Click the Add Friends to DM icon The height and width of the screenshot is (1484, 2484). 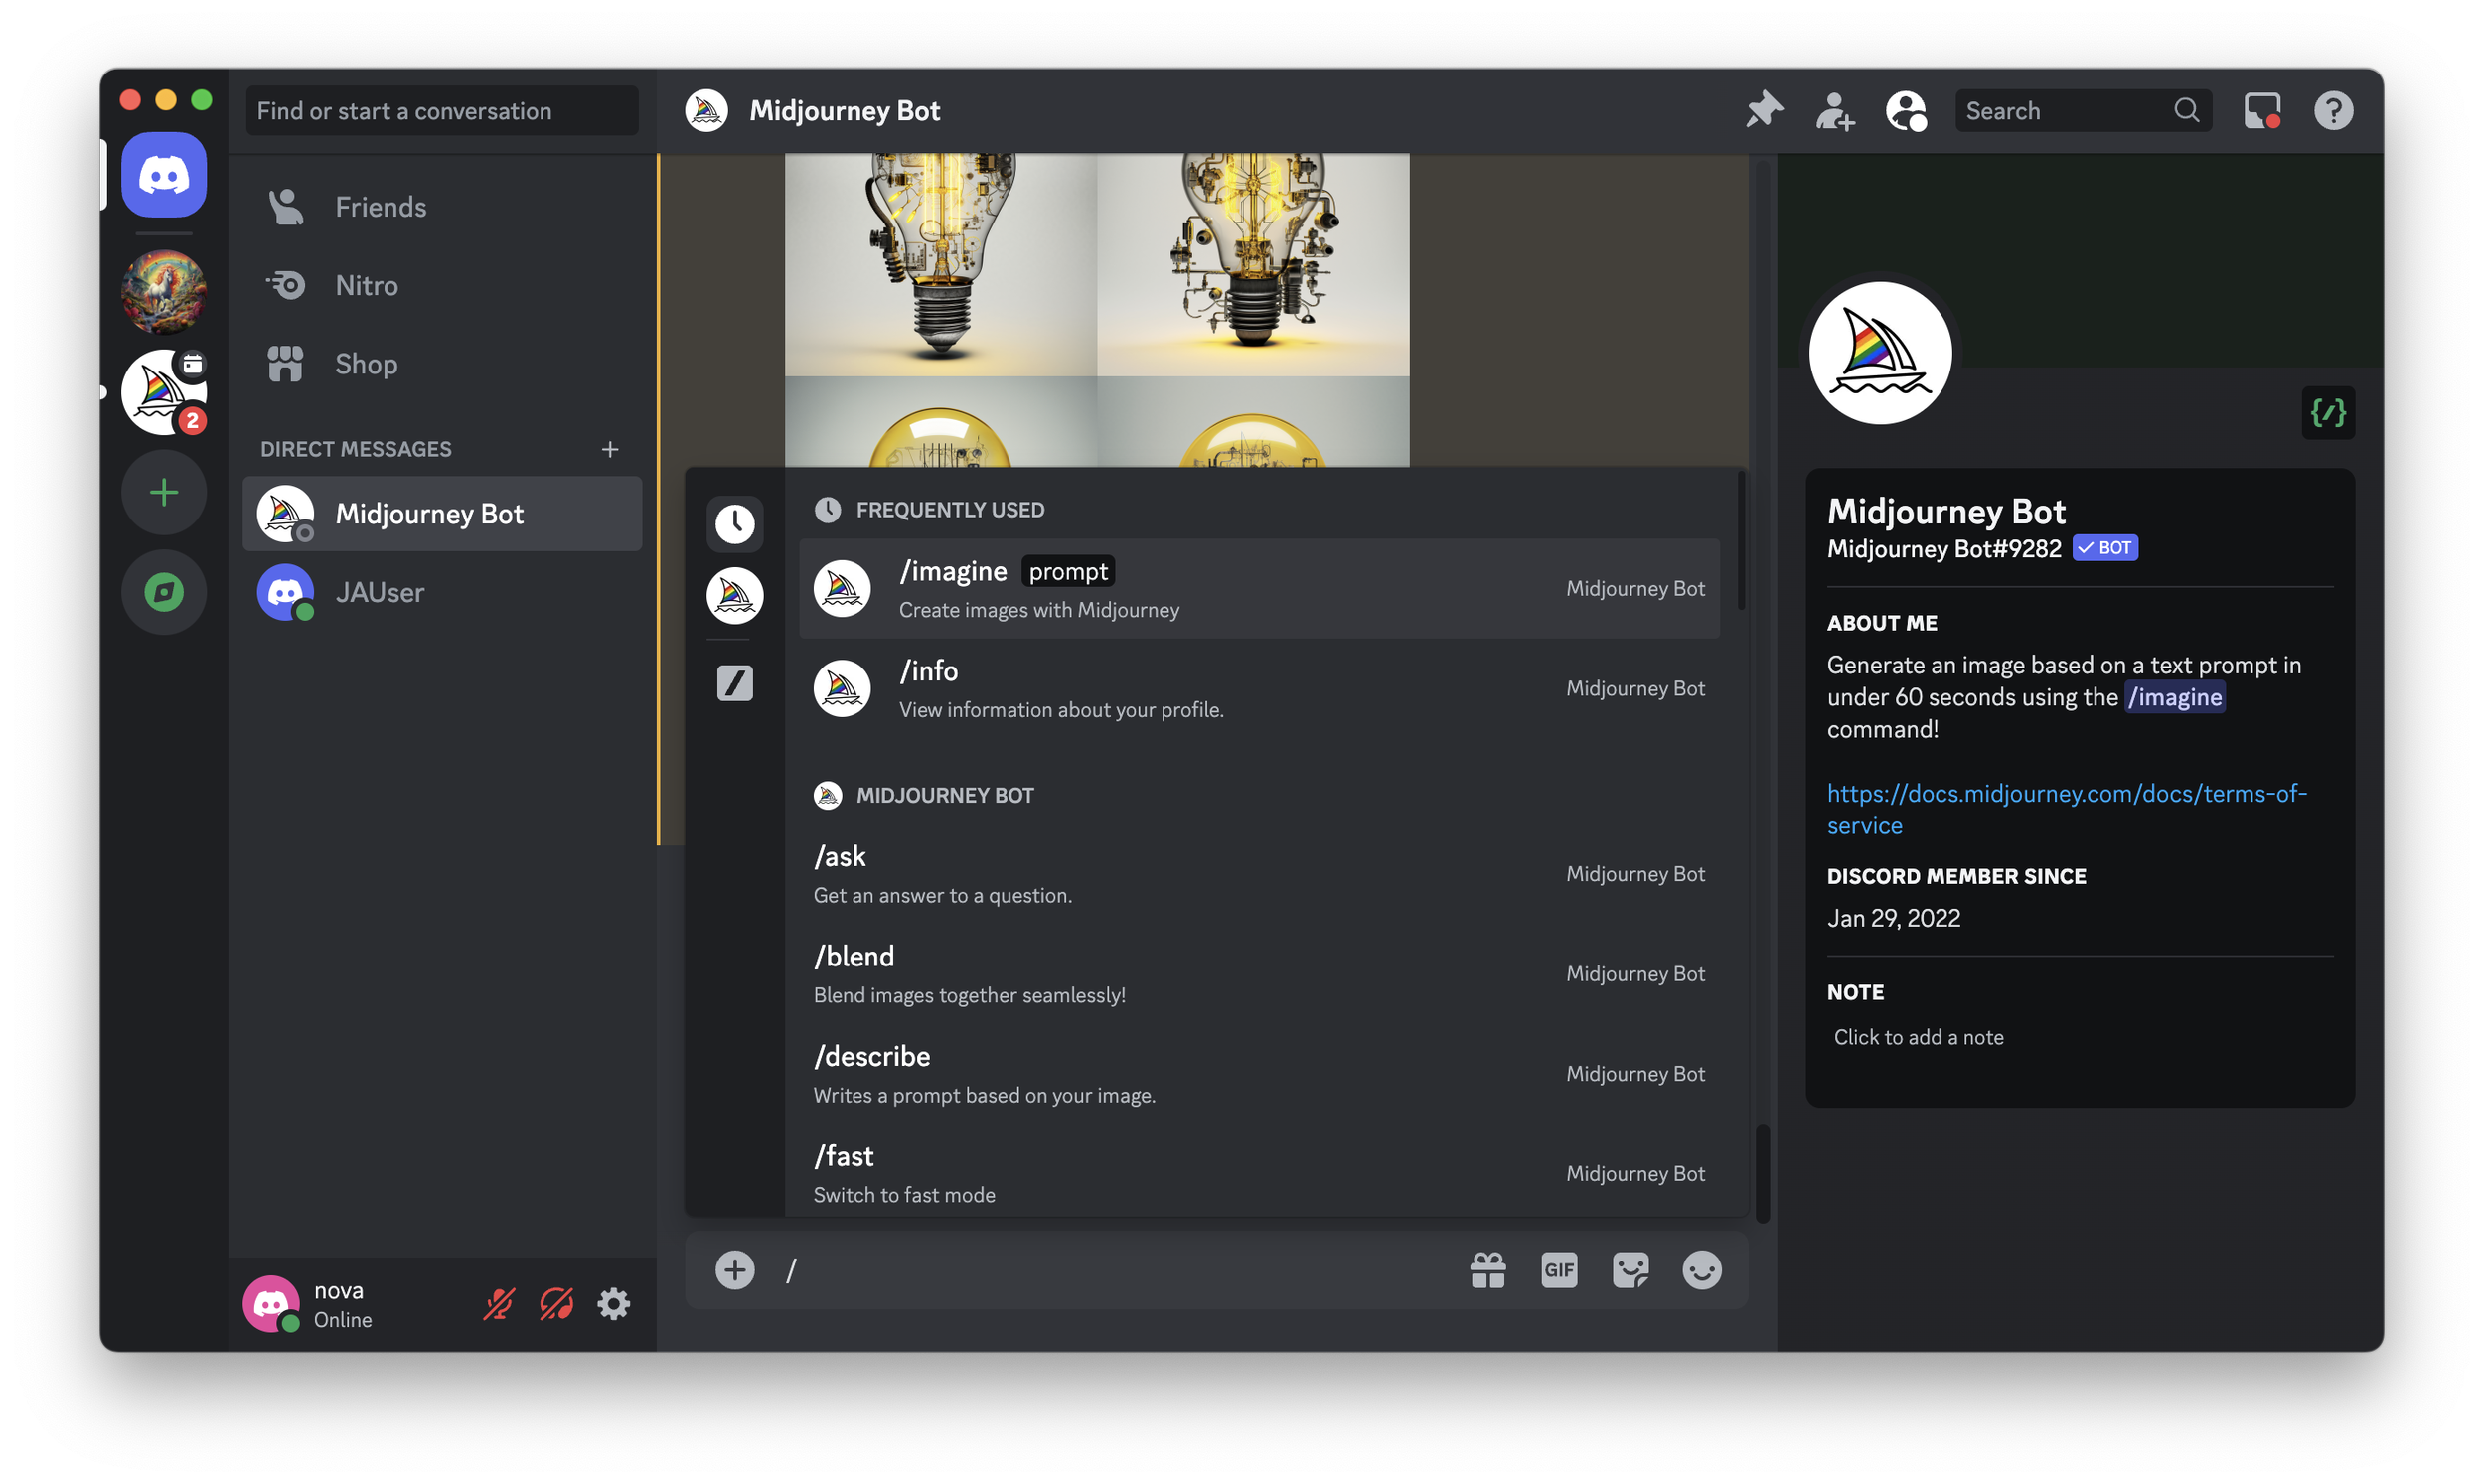coord(1834,110)
